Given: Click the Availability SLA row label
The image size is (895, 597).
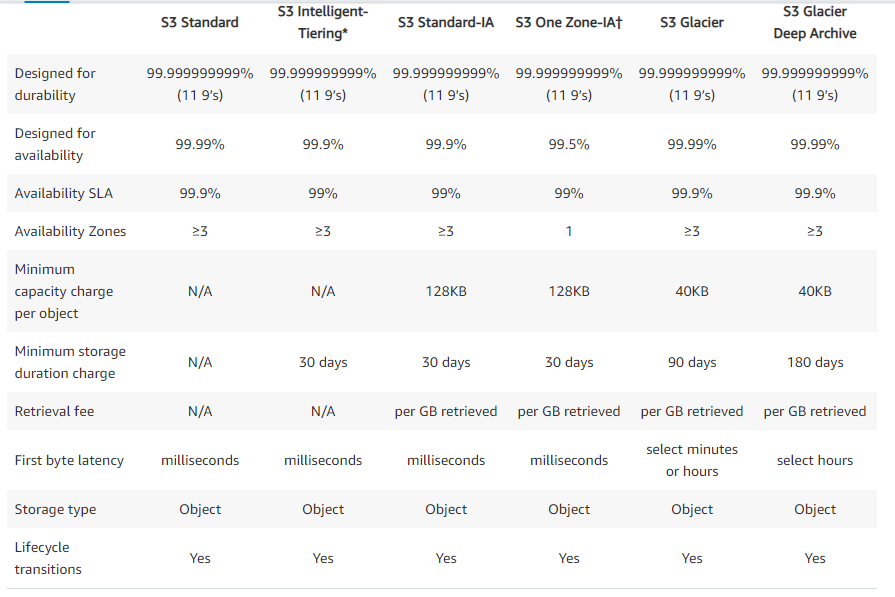Looking at the screenshot, I should [63, 193].
